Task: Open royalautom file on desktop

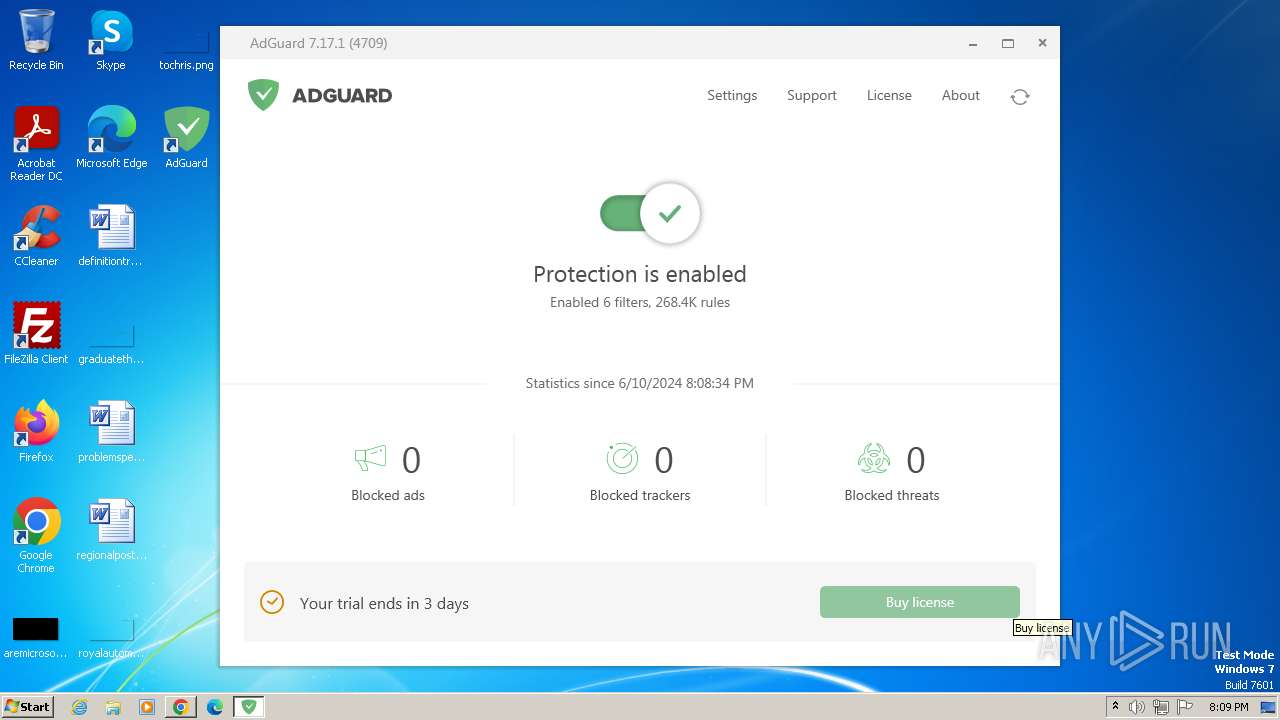Action: coord(111,636)
